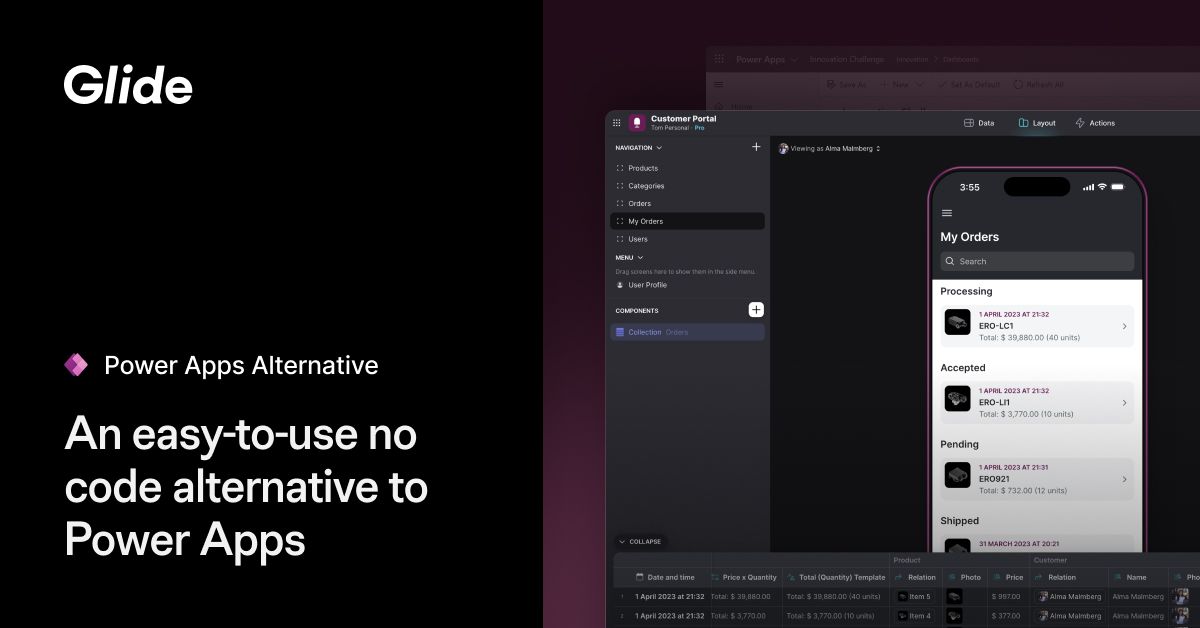Viewport: 1200px width, 628px height.
Task: Open the User Profile menu item
Action: 687,285
